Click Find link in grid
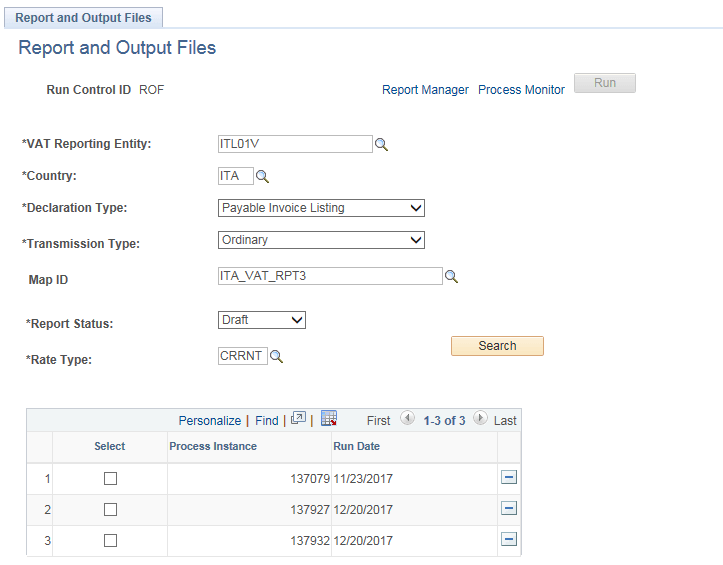Screen dimensions: 723x565 coord(267,421)
